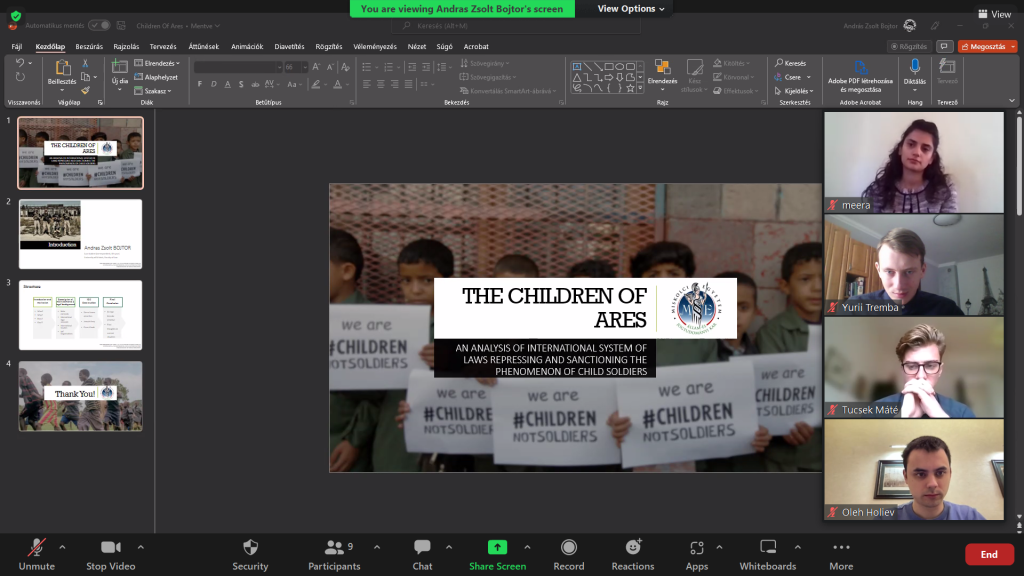Open the Beszúrás ribbon tab

tap(89, 46)
